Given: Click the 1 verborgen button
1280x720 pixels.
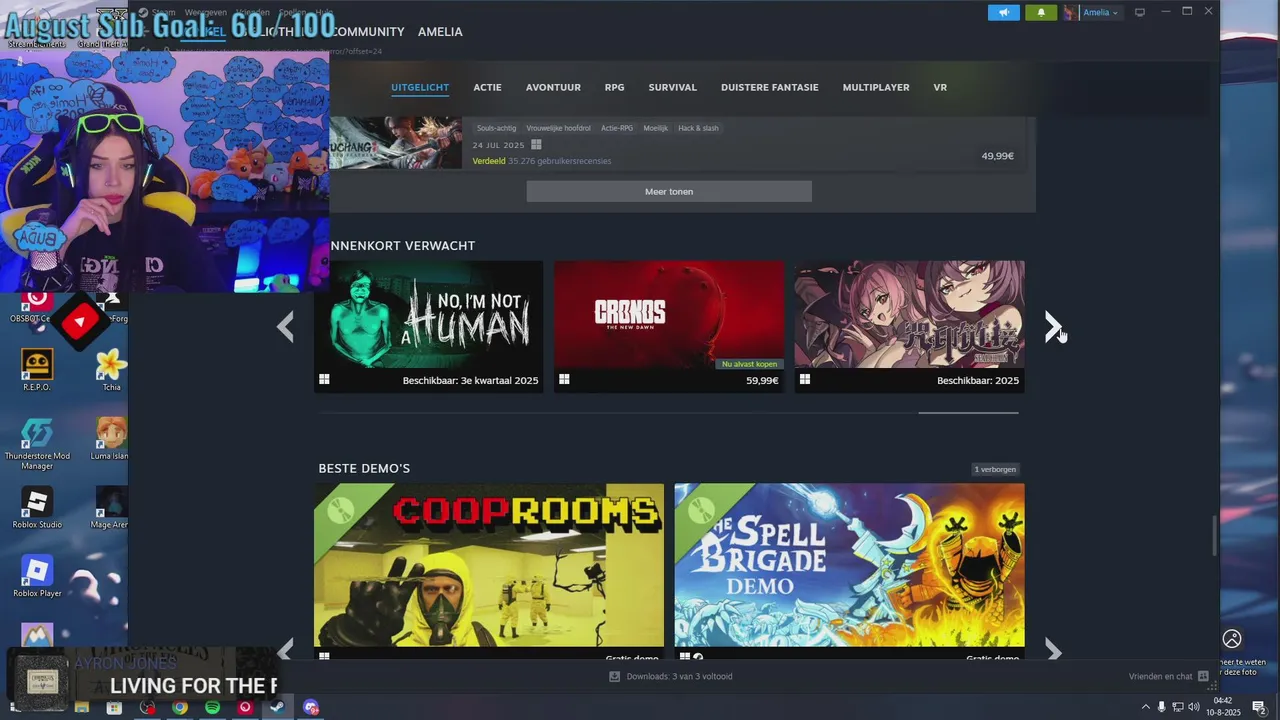Looking at the screenshot, I should coord(995,469).
